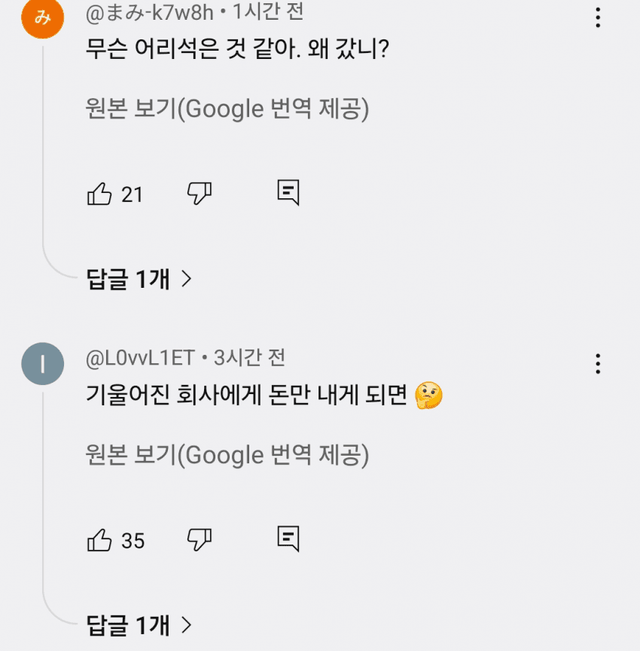Reply to the @まみ-k7w8h comment
The image size is (640, 651).
[288, 193]
